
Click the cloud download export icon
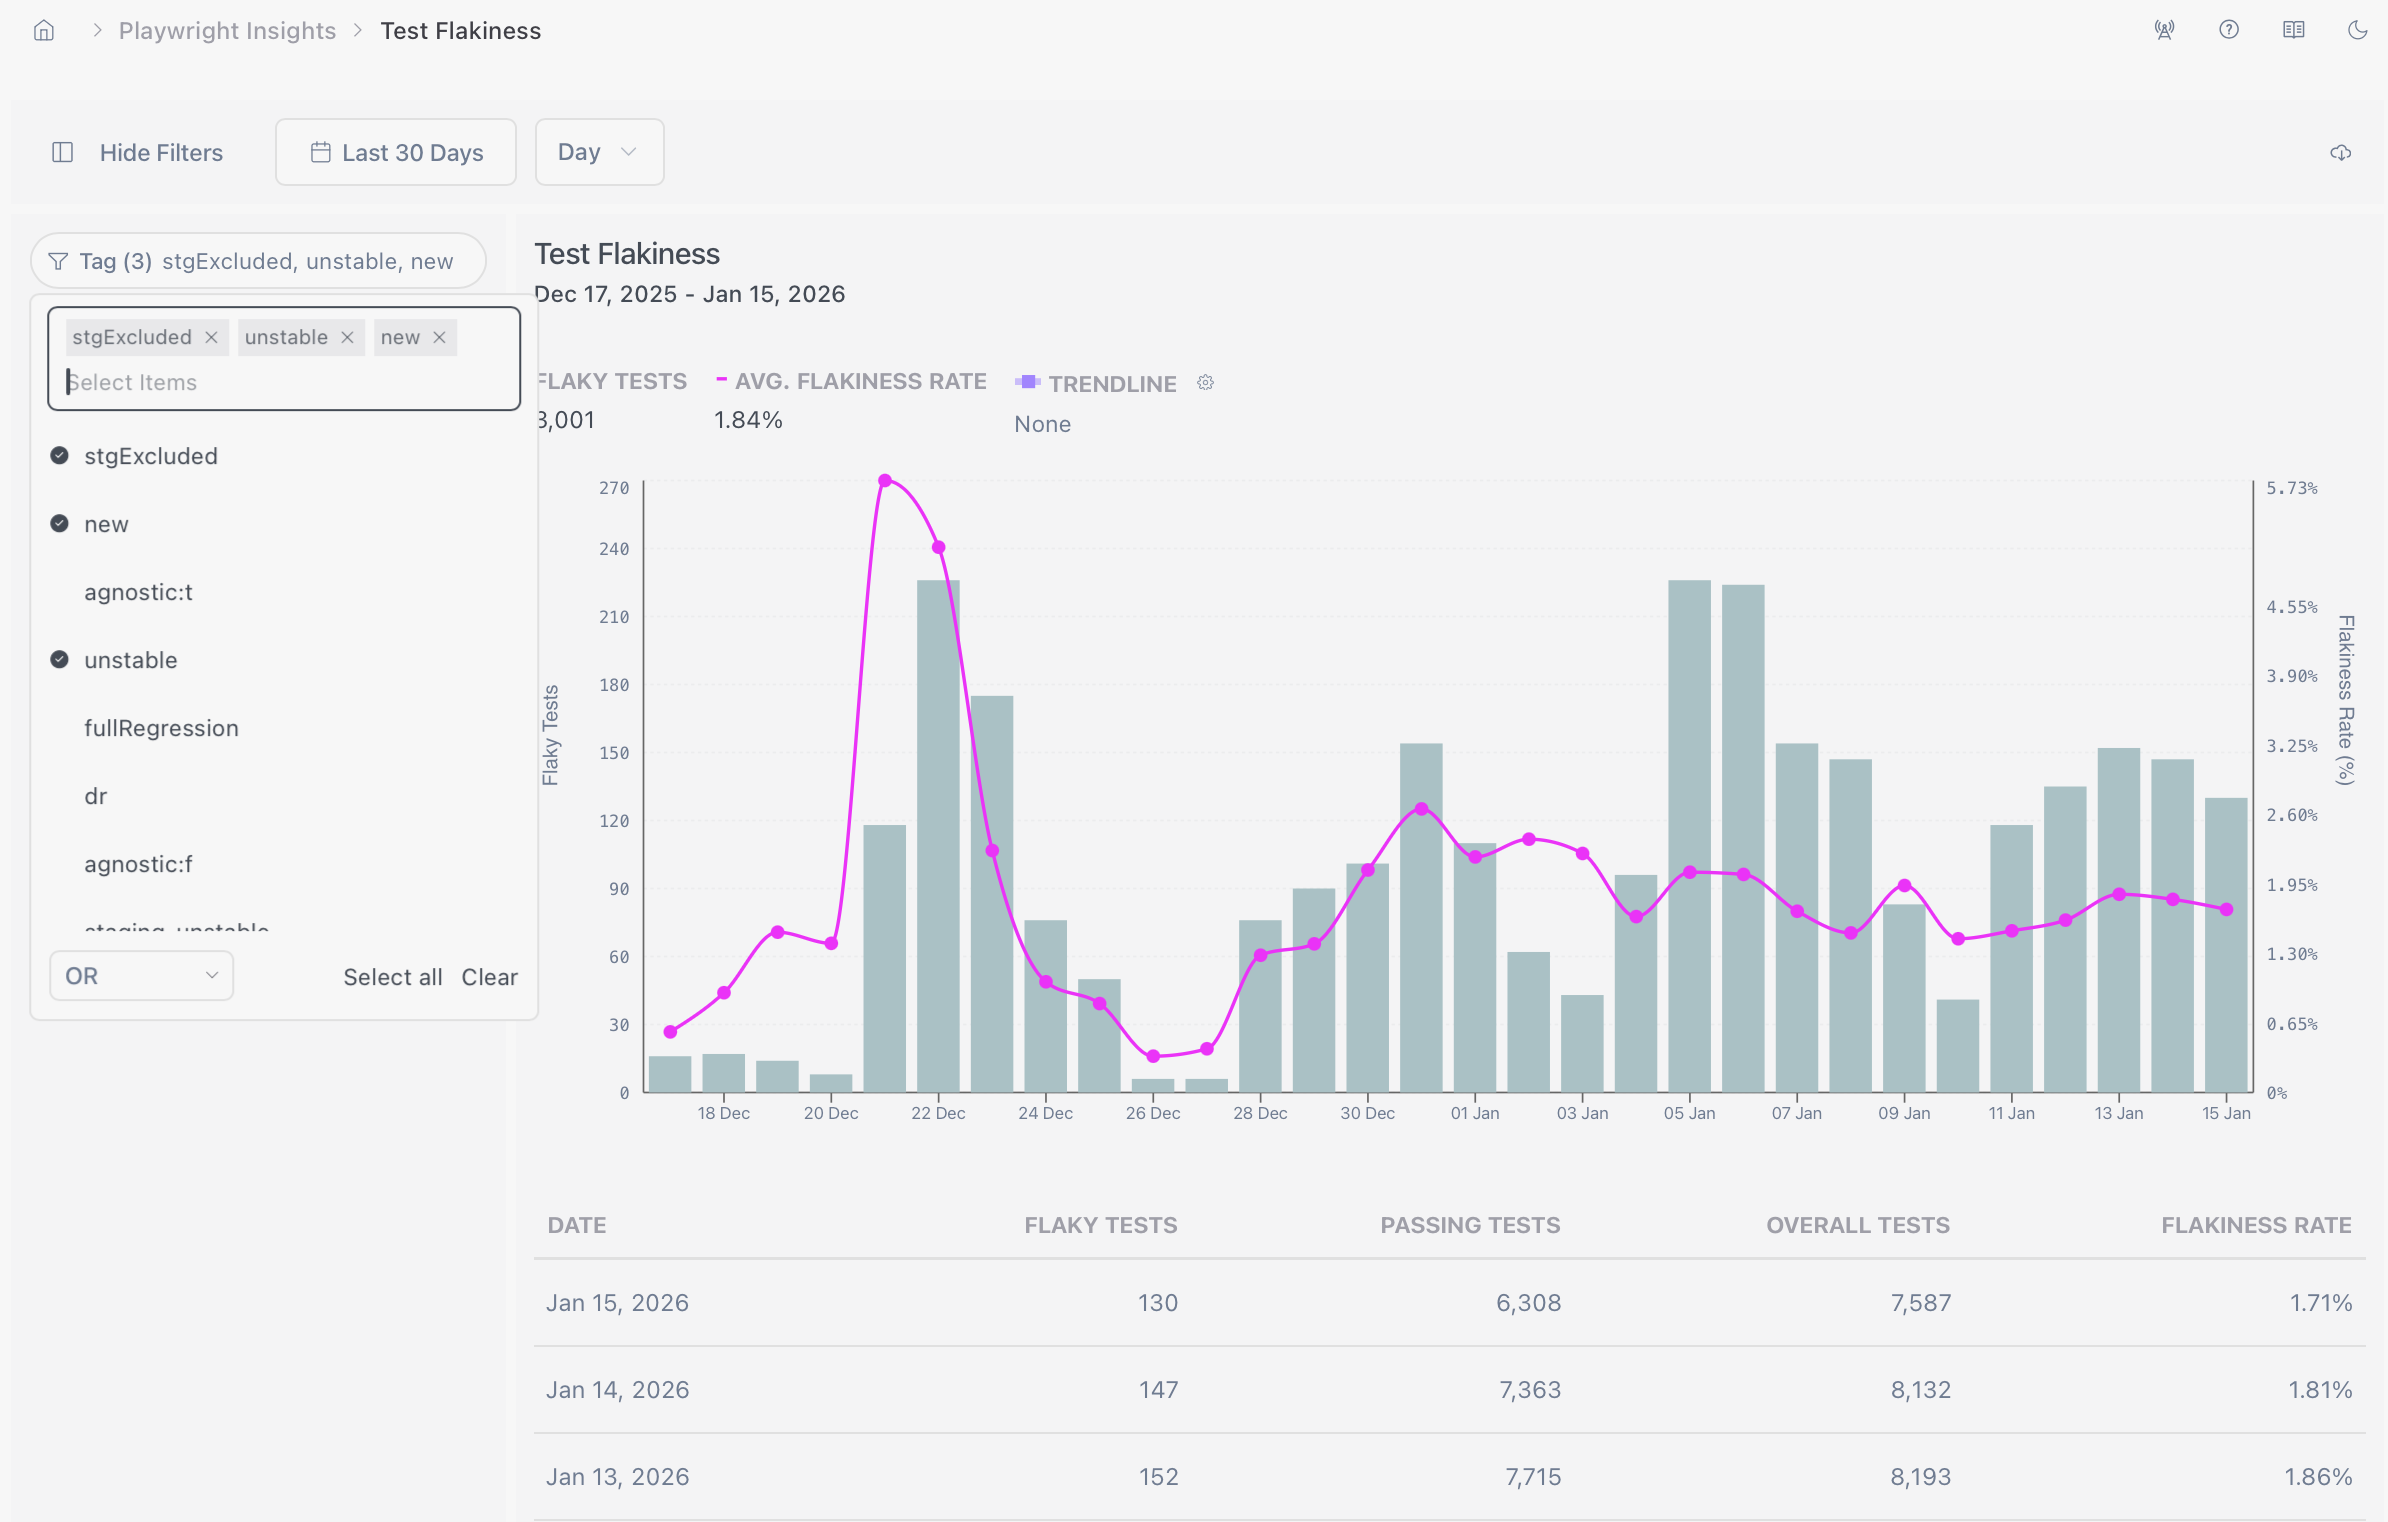pyautogui.click(x=2340, y=153)
